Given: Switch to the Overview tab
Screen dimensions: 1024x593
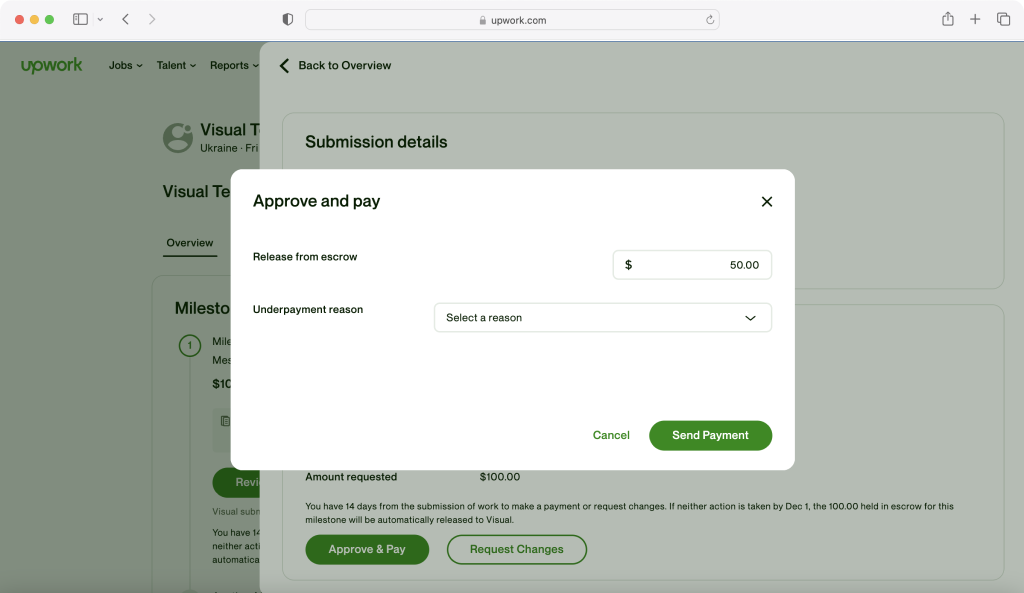Looking at the screenshot, I should (190, 243).
